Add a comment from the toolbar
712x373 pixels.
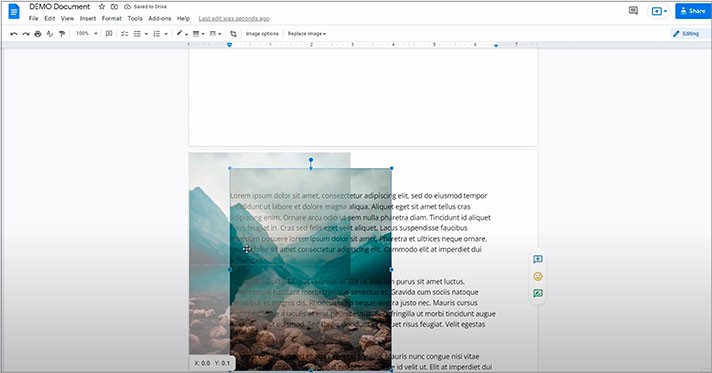[x=109, y=34]
